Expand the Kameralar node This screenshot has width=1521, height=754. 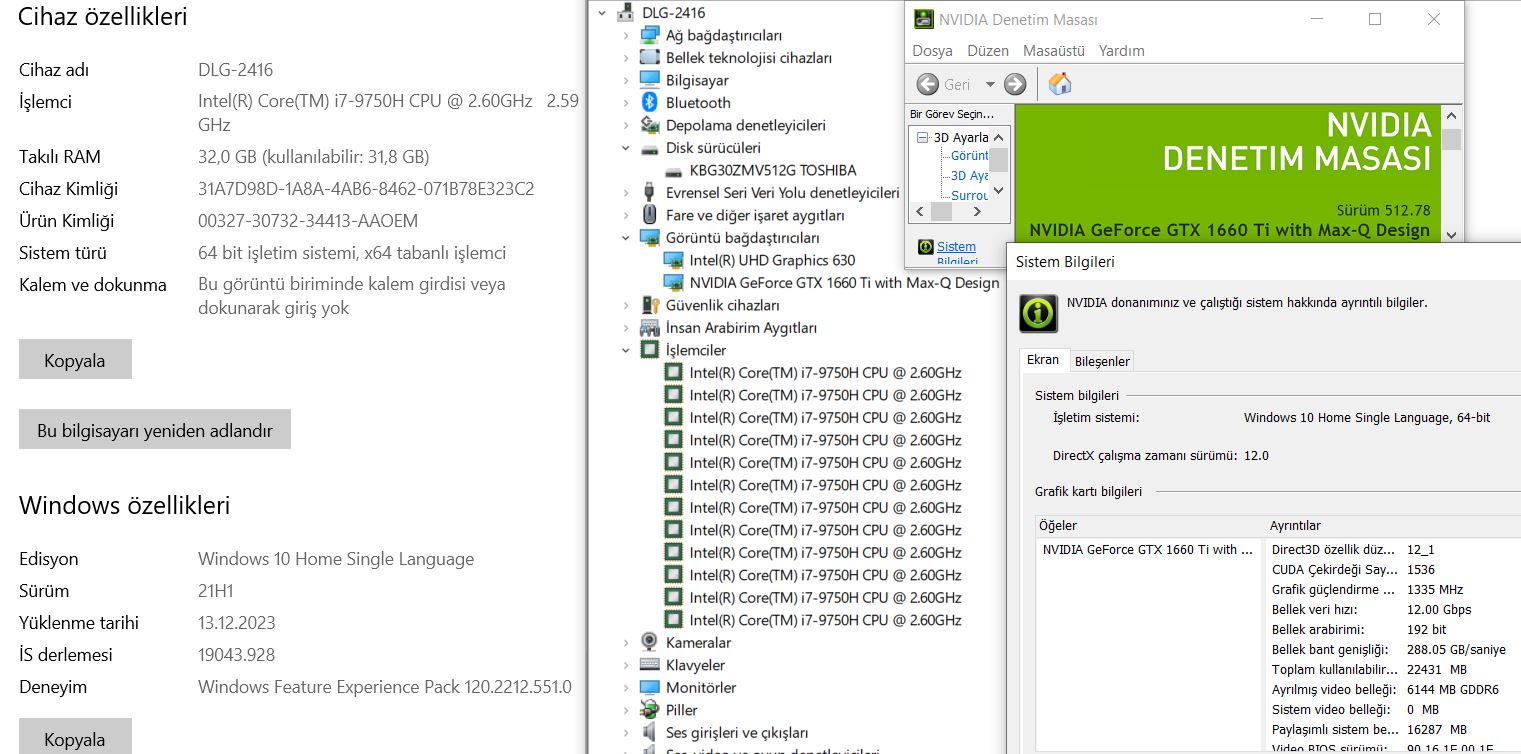click(626, 642)
